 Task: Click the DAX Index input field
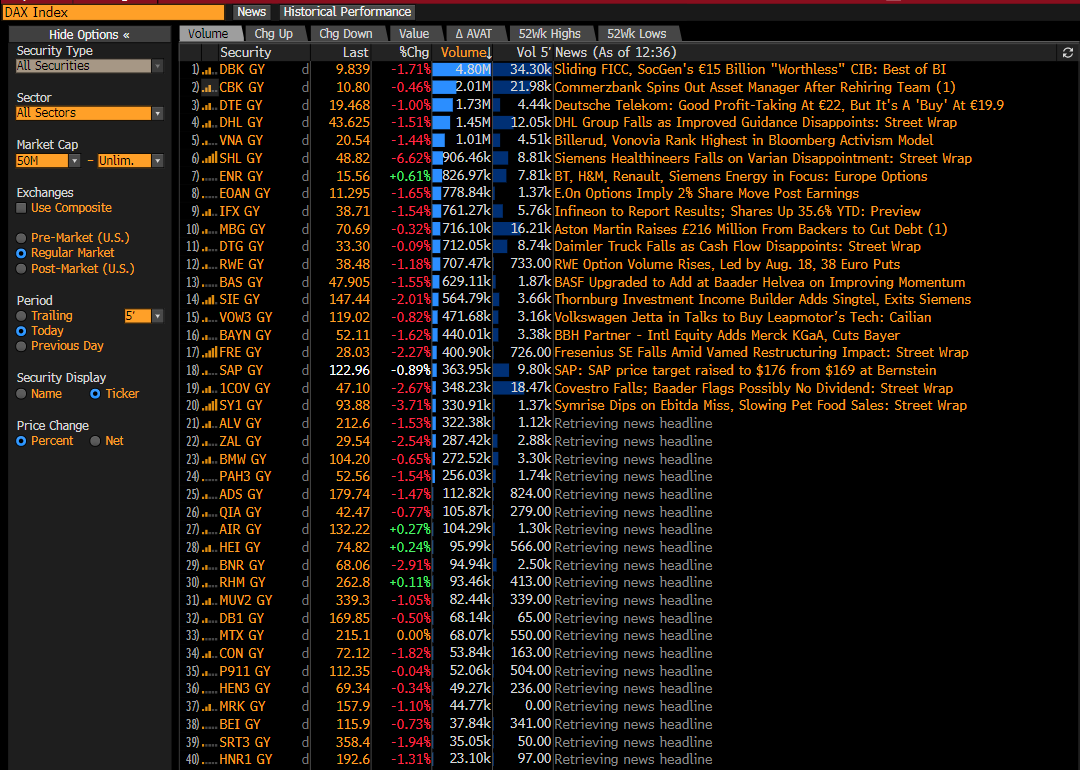point(113,12)
